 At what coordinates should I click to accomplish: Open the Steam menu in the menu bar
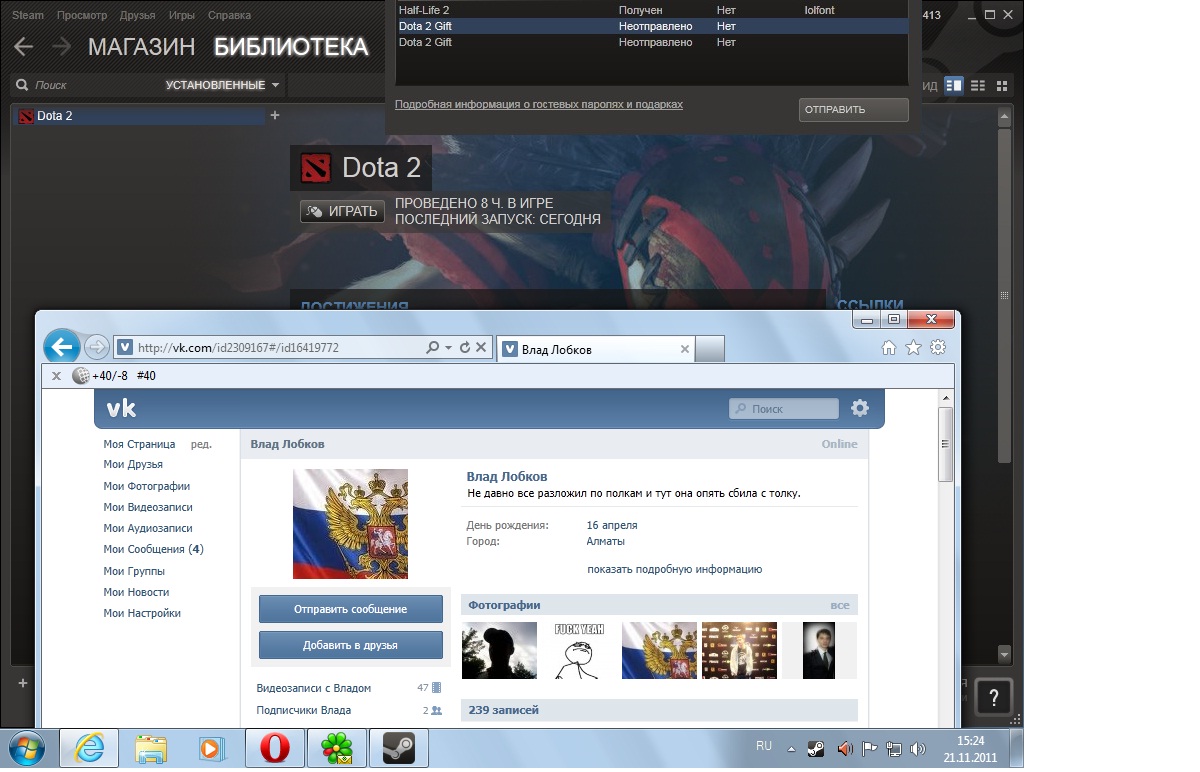tap(28, 15)
